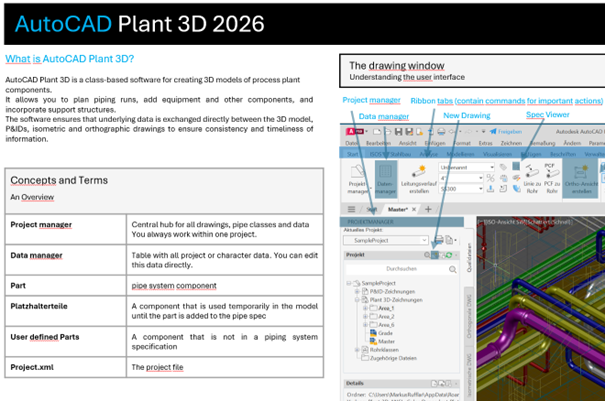Expand the Area_1 folder
The image size is (605, 401).
point(365,308)
